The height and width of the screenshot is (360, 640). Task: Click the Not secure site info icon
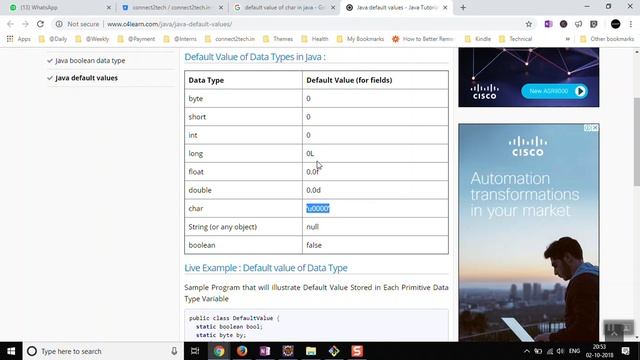pyautogui.click(x=59, y=24)
